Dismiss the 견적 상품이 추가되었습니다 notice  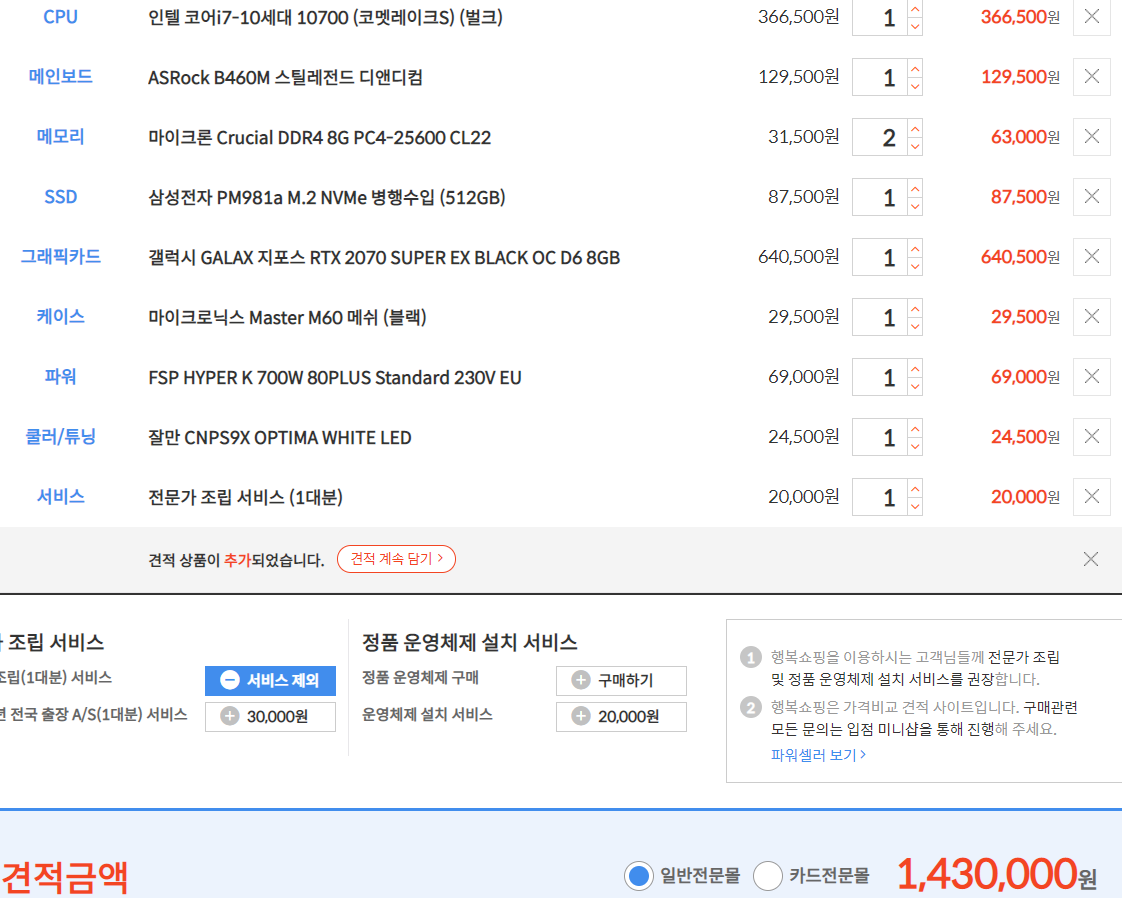point(1091,559)
